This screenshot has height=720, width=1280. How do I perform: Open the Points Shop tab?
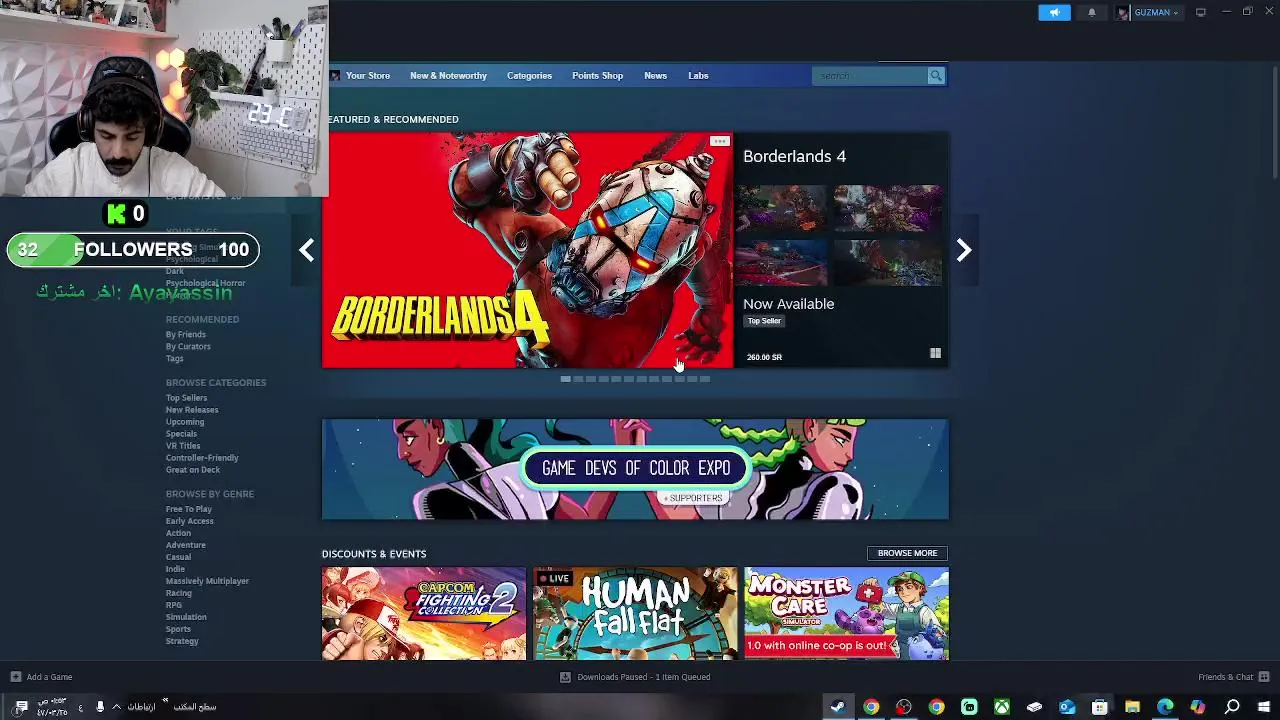click(597, 75)
